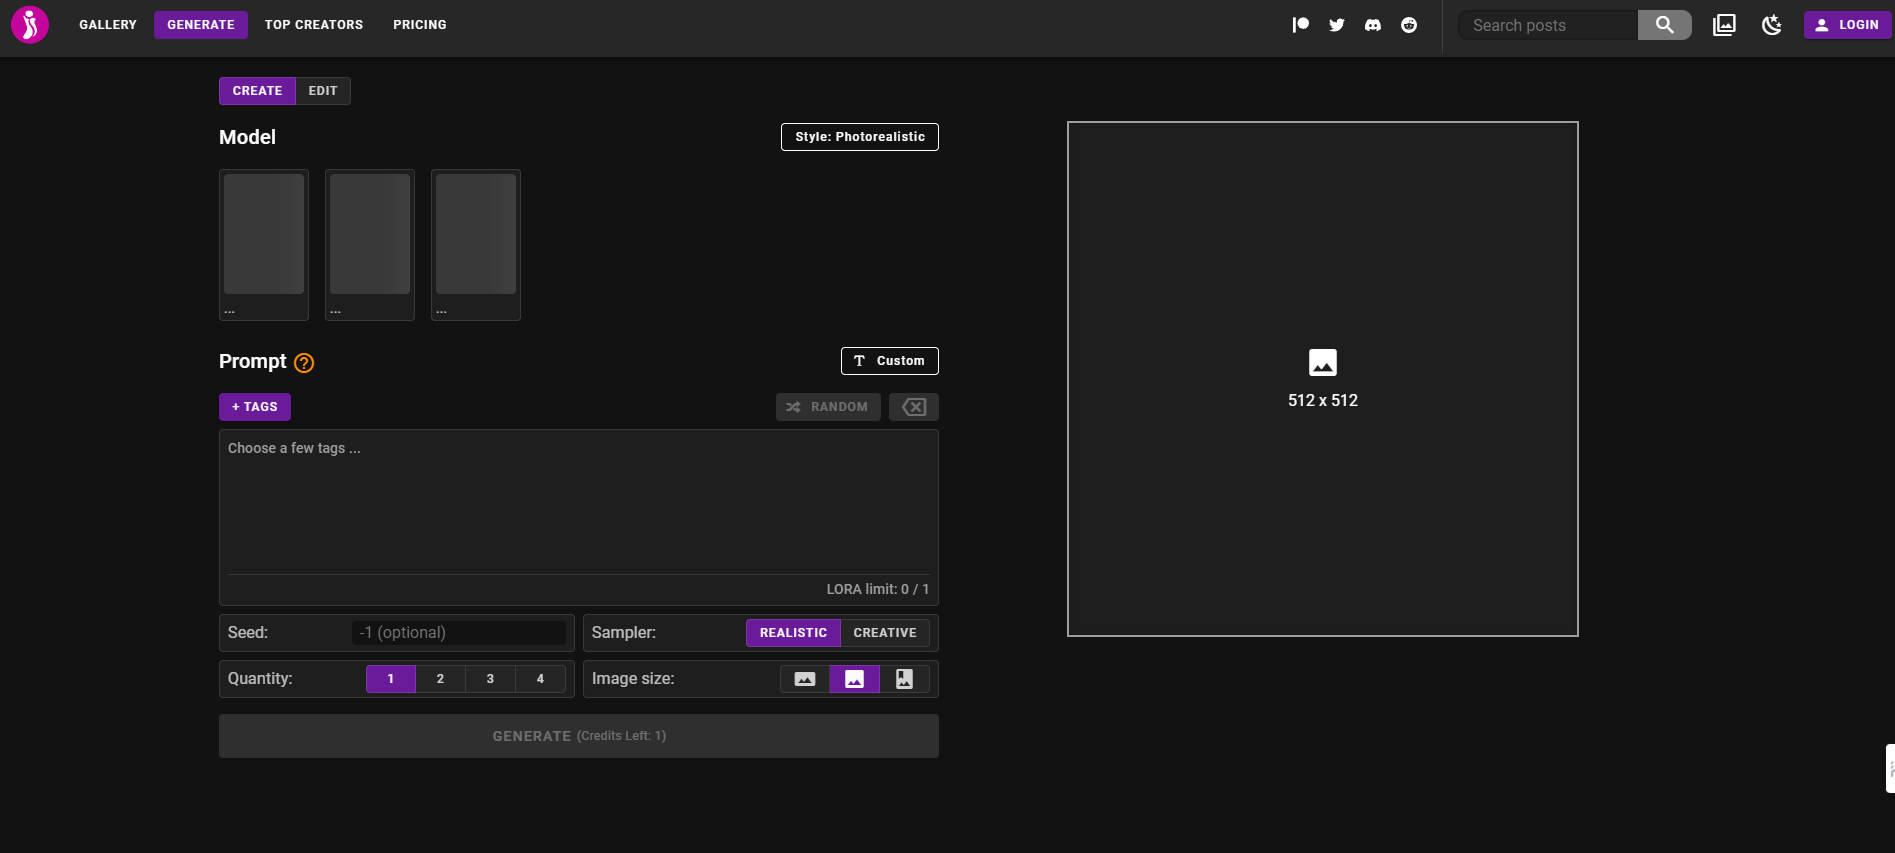Open the Reddit link icon
This screenshot has height=853, width=1895.
(x=1408, y=25)
